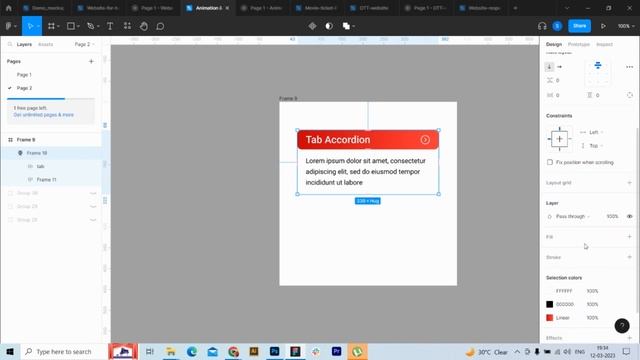
Task: Open Move tool options arrow
Action: 38,26
